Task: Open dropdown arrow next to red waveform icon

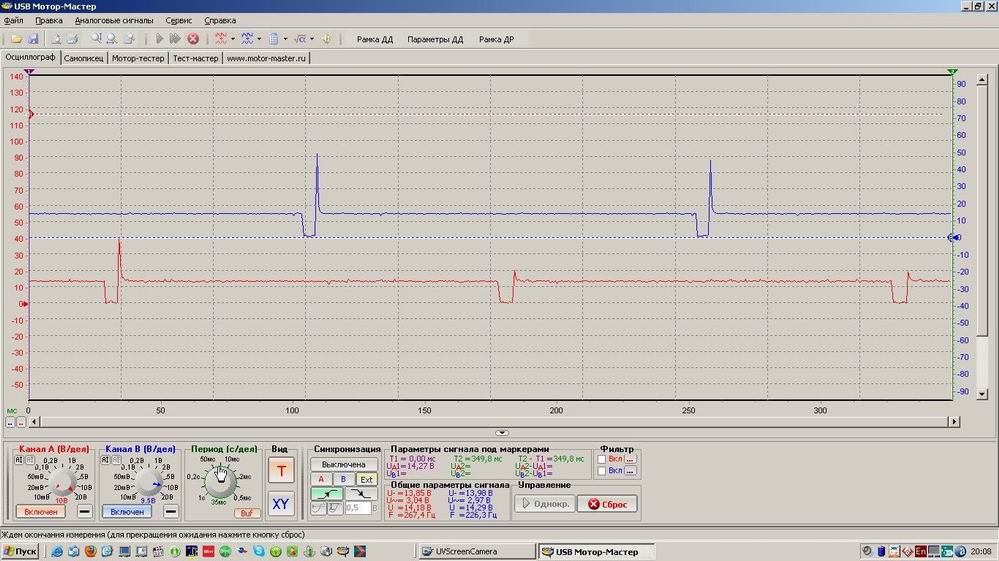Action: point(233,39)
